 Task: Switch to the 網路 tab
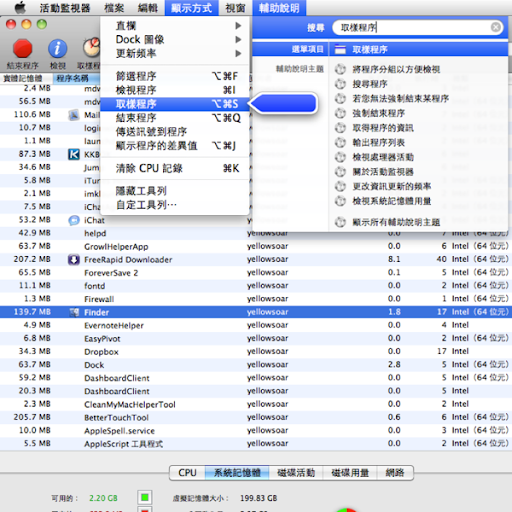(395, 473)
